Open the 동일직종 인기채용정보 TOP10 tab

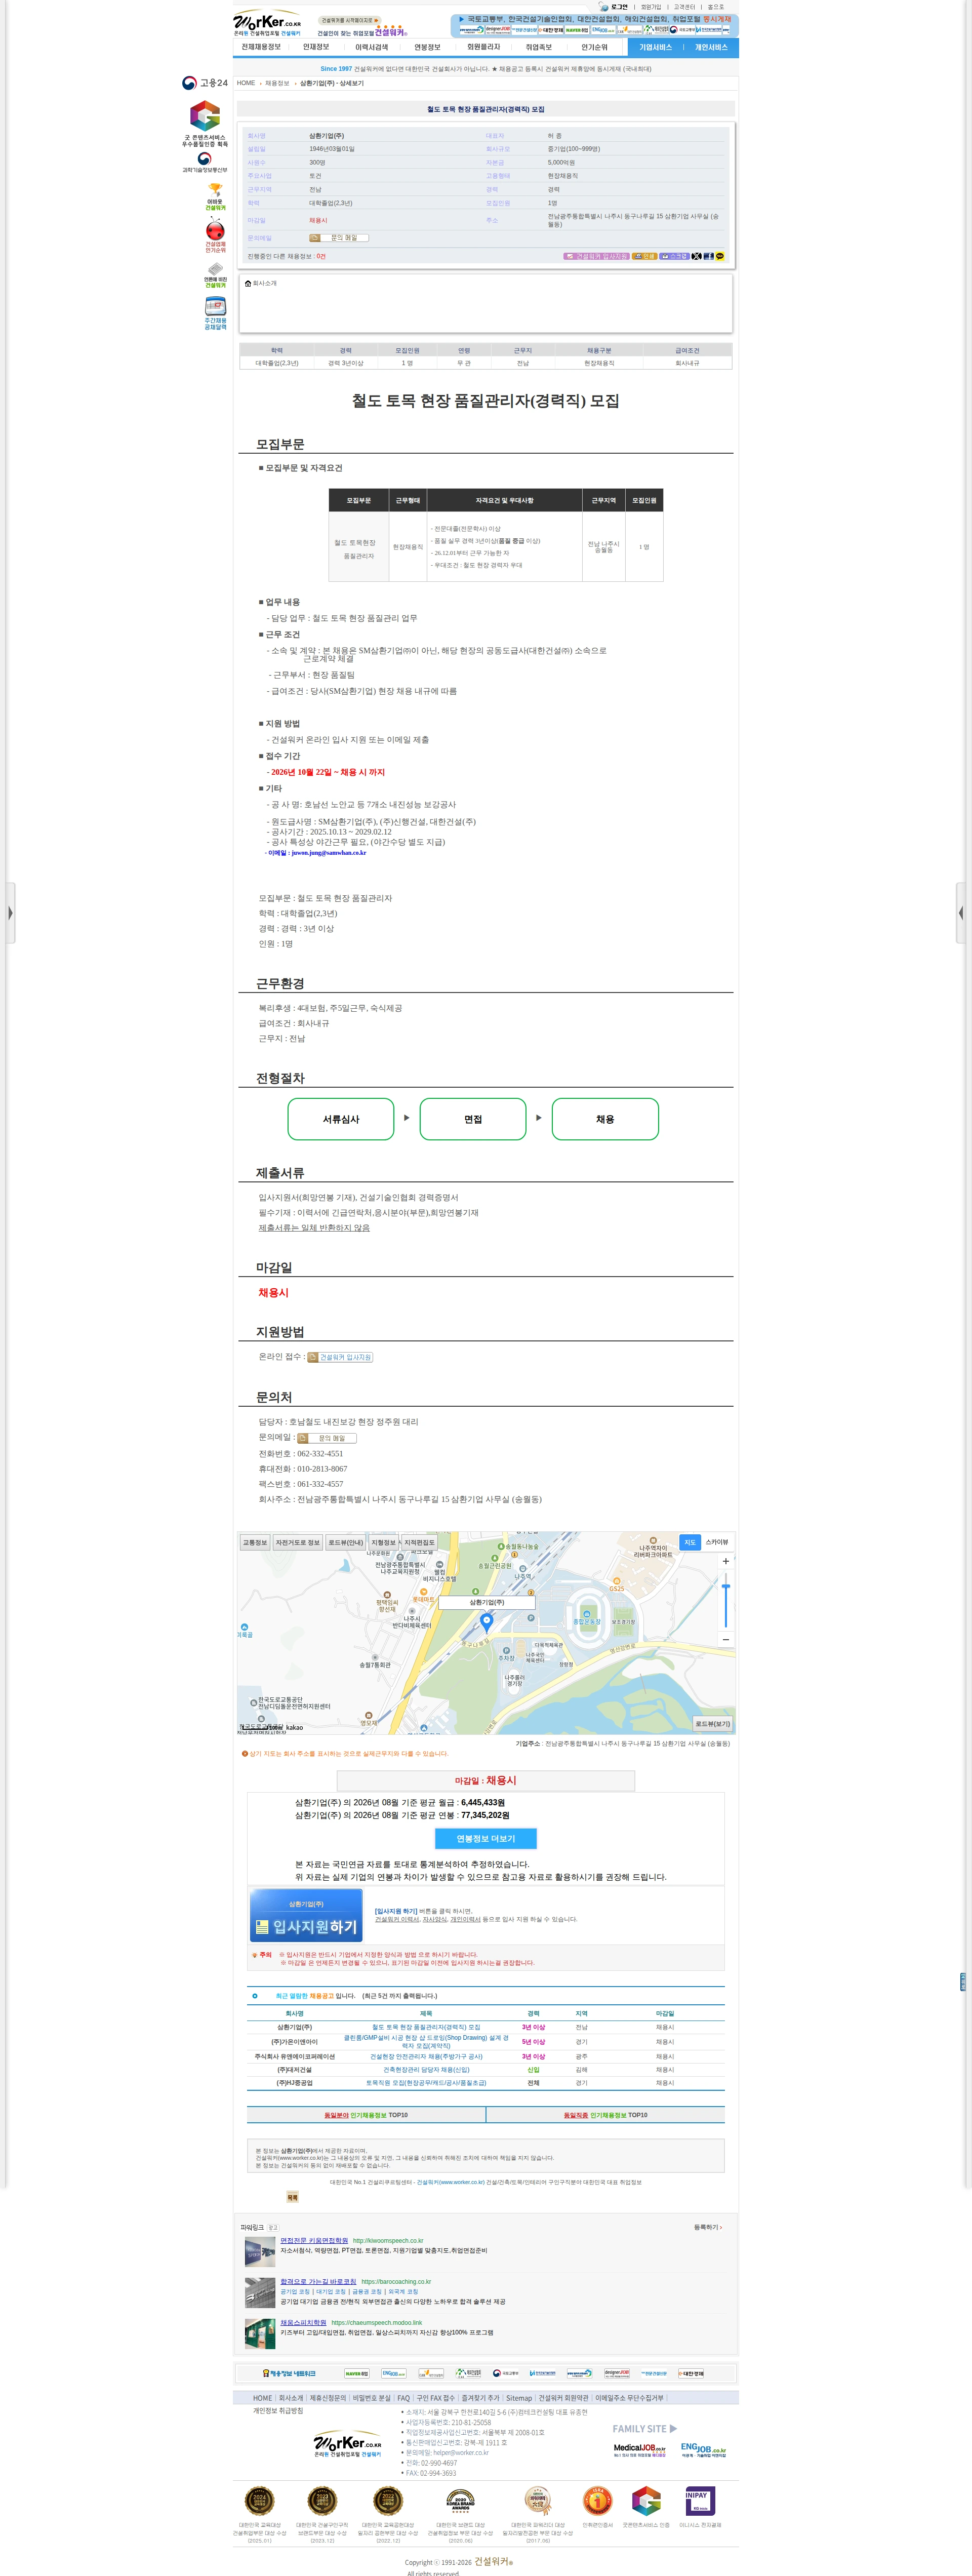click(x=605, y=2114)
